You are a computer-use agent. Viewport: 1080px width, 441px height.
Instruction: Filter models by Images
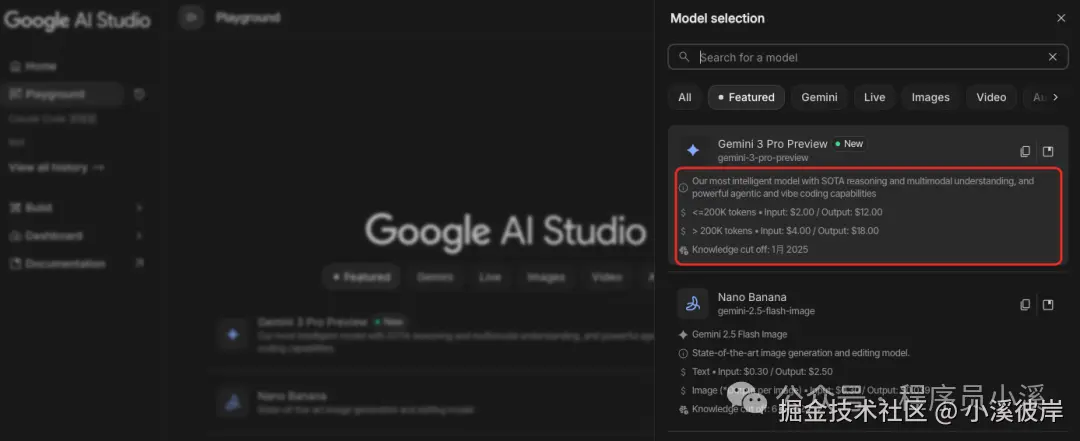click(930, 97)
